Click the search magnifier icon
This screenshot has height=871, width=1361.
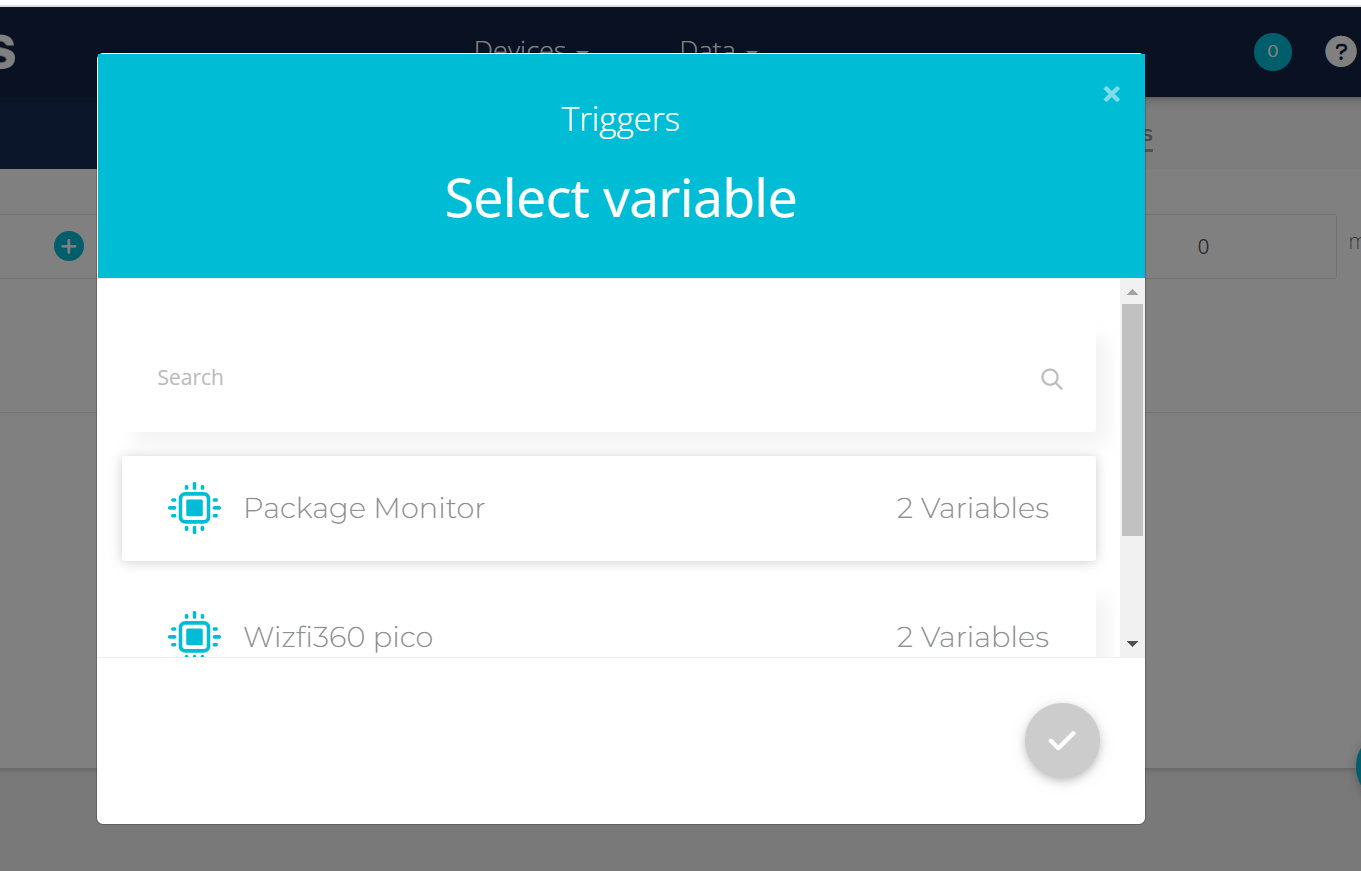(x=1051, y=379)
